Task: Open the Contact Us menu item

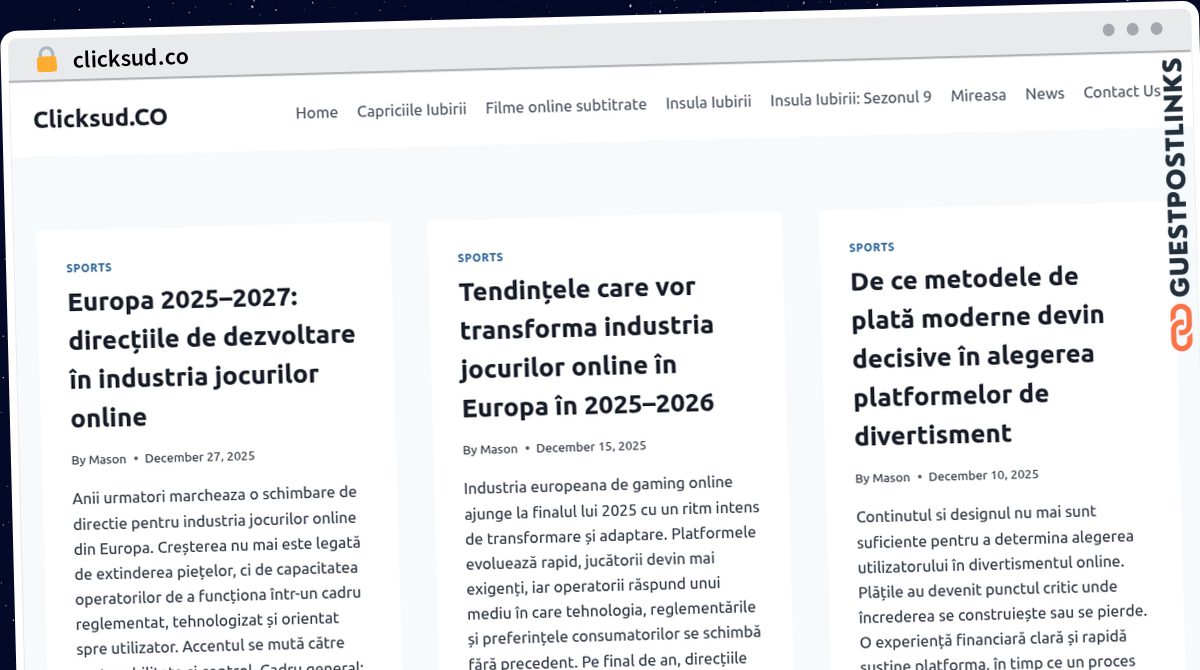Action: pyautogui.click(x=1121, y=92)
